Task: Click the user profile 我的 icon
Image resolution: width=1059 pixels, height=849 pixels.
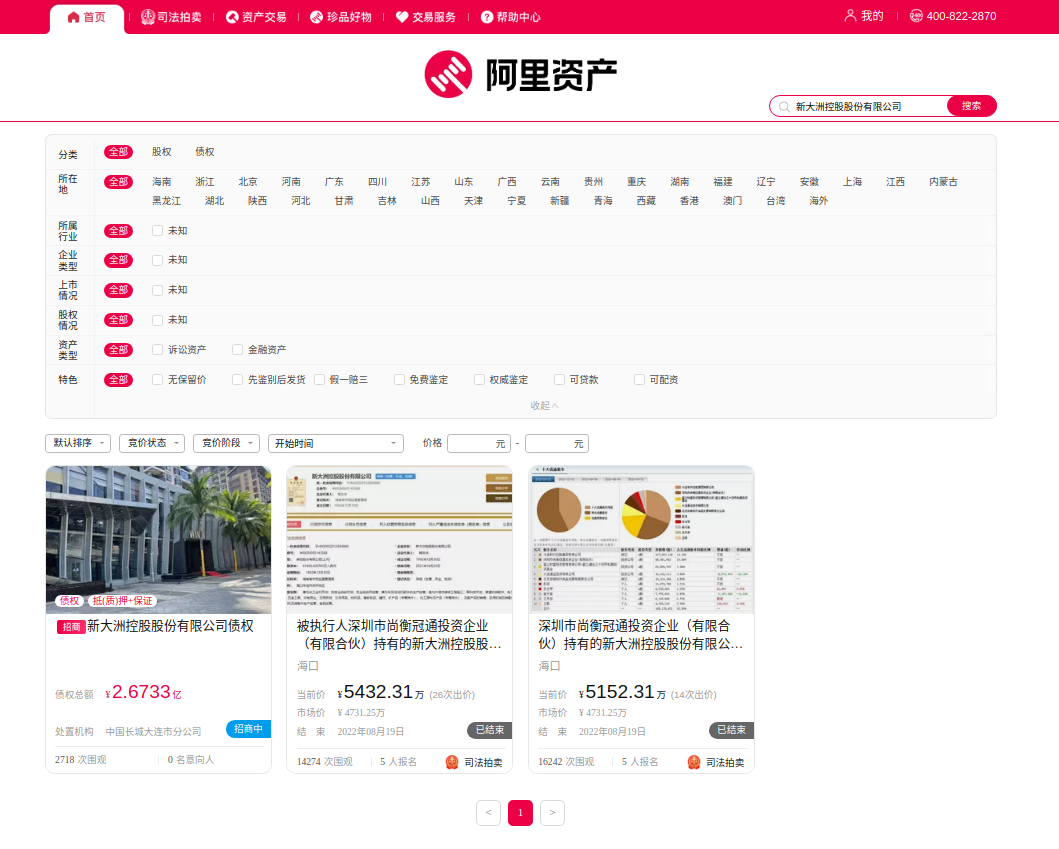Action: point(850,16)
